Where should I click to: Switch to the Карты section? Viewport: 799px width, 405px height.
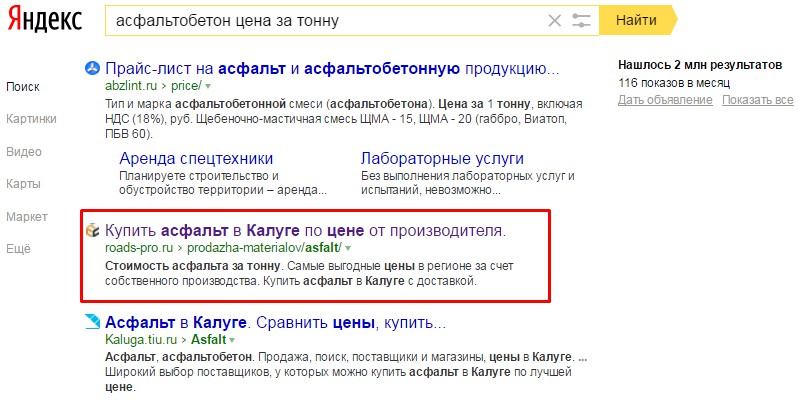click(x=23, y=184)
